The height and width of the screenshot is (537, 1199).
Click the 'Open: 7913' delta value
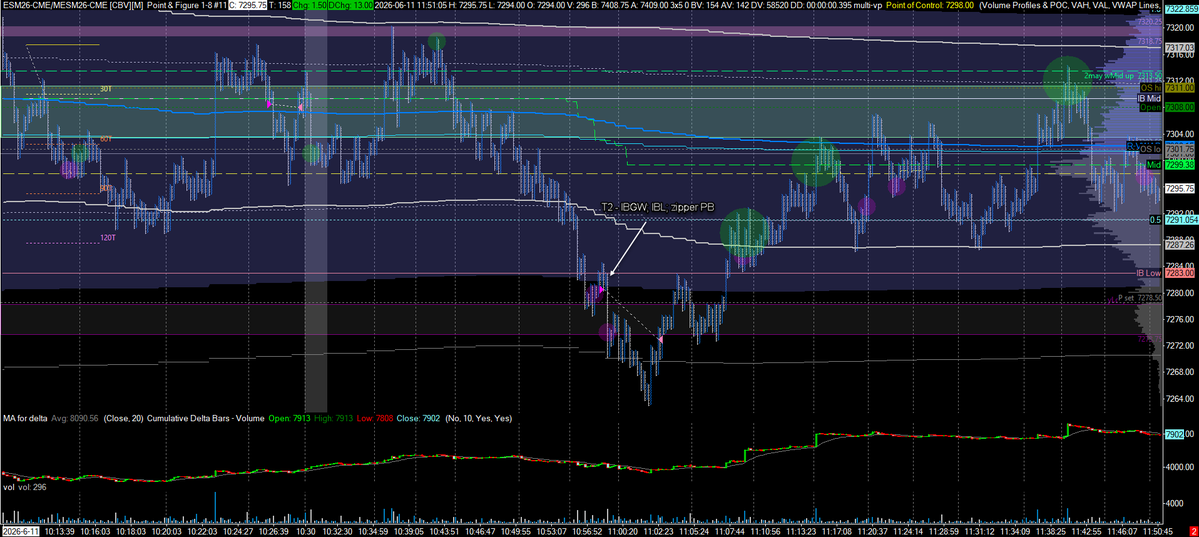290,418
